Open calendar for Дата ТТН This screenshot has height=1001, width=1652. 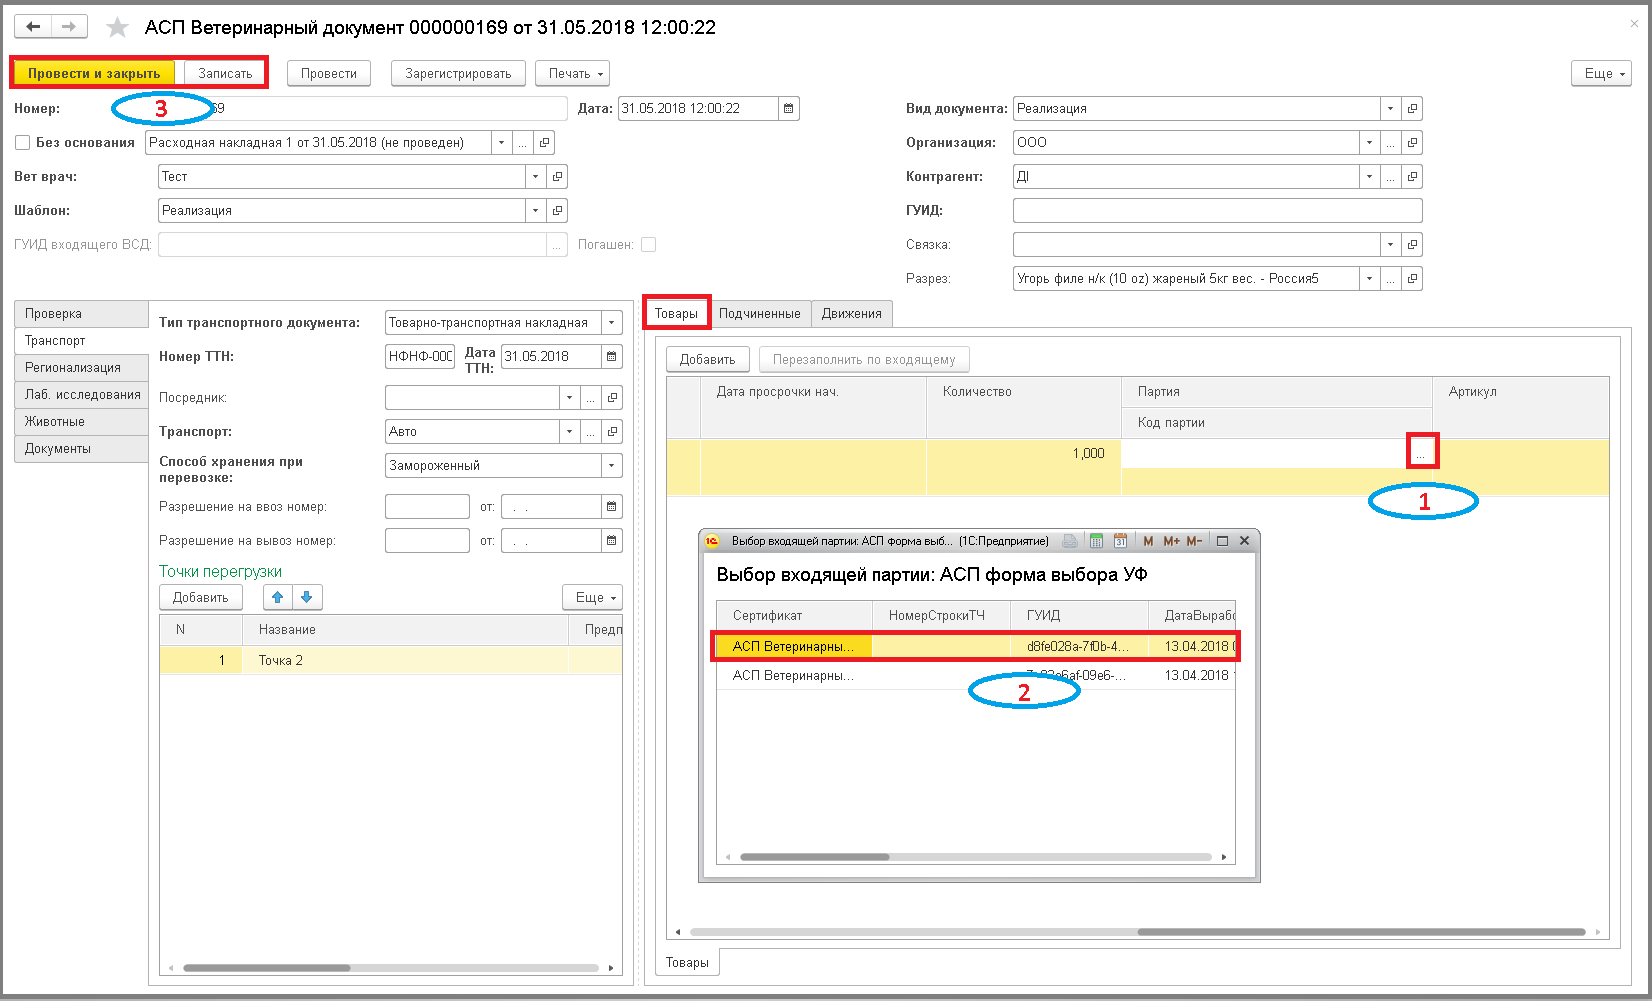[612, 356]
